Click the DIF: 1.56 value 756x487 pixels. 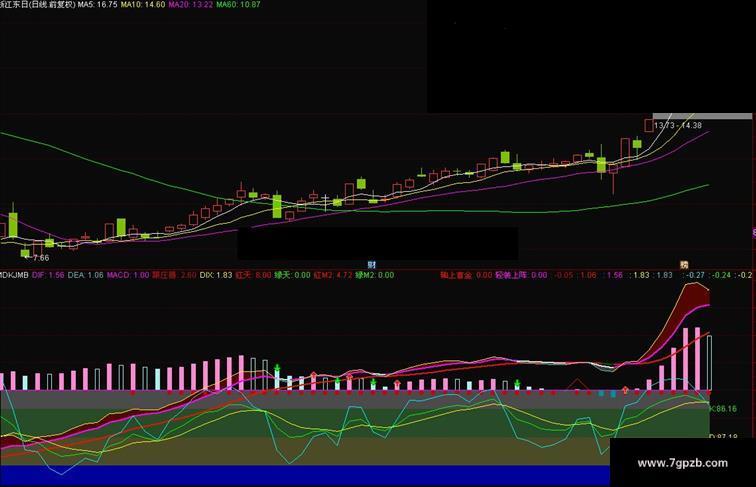(x=48, y=275)
